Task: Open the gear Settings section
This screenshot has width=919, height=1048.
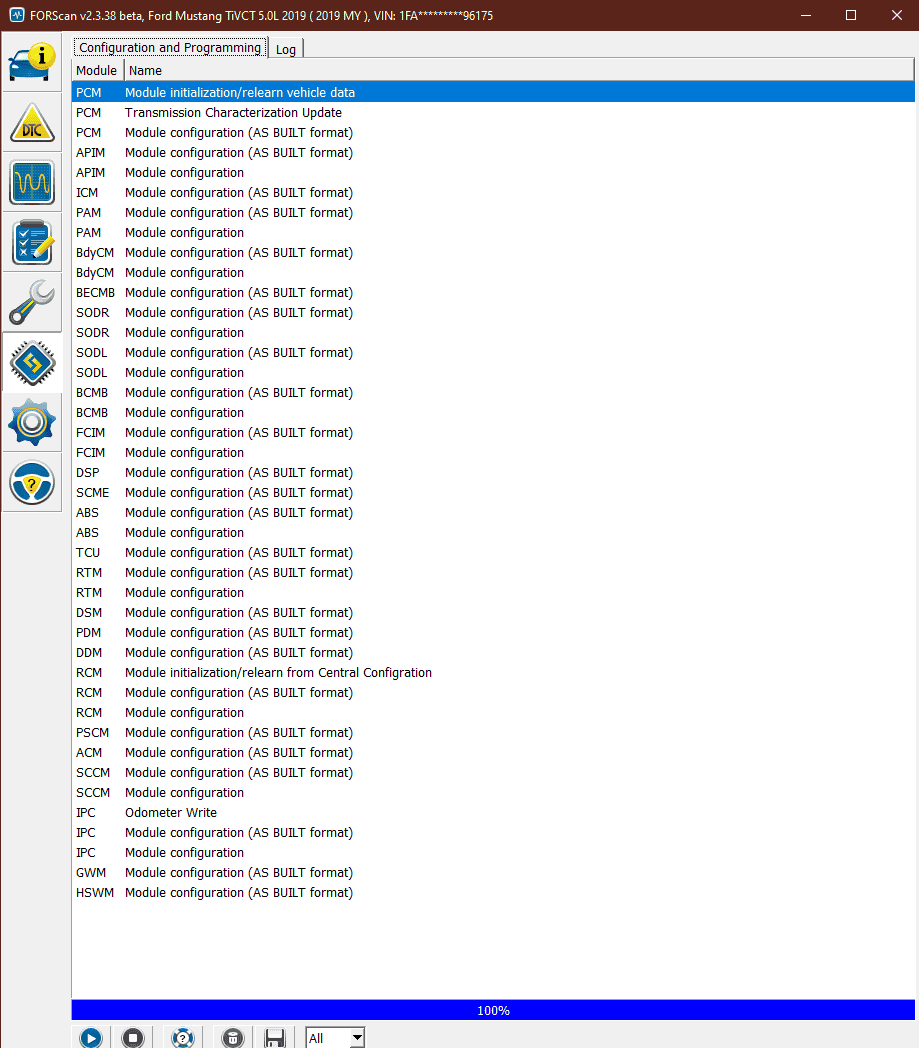Action: 31,423
